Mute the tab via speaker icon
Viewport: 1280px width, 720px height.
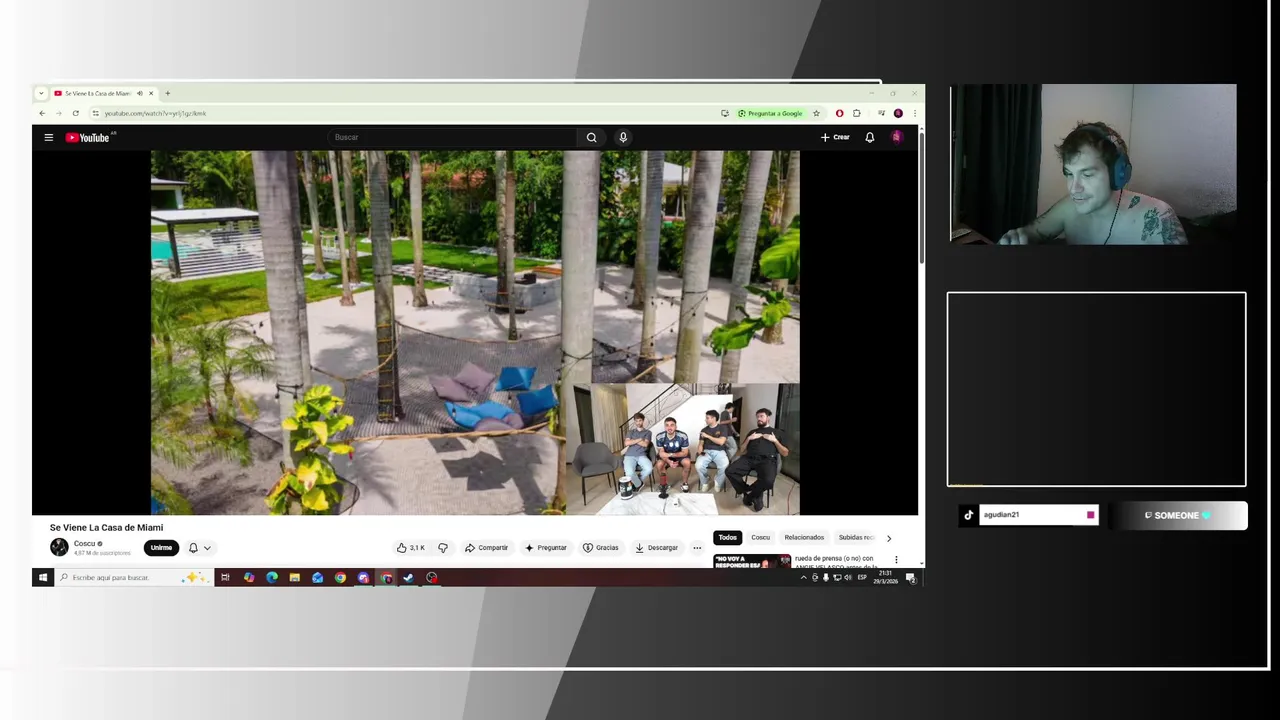[x=140, y=93]
